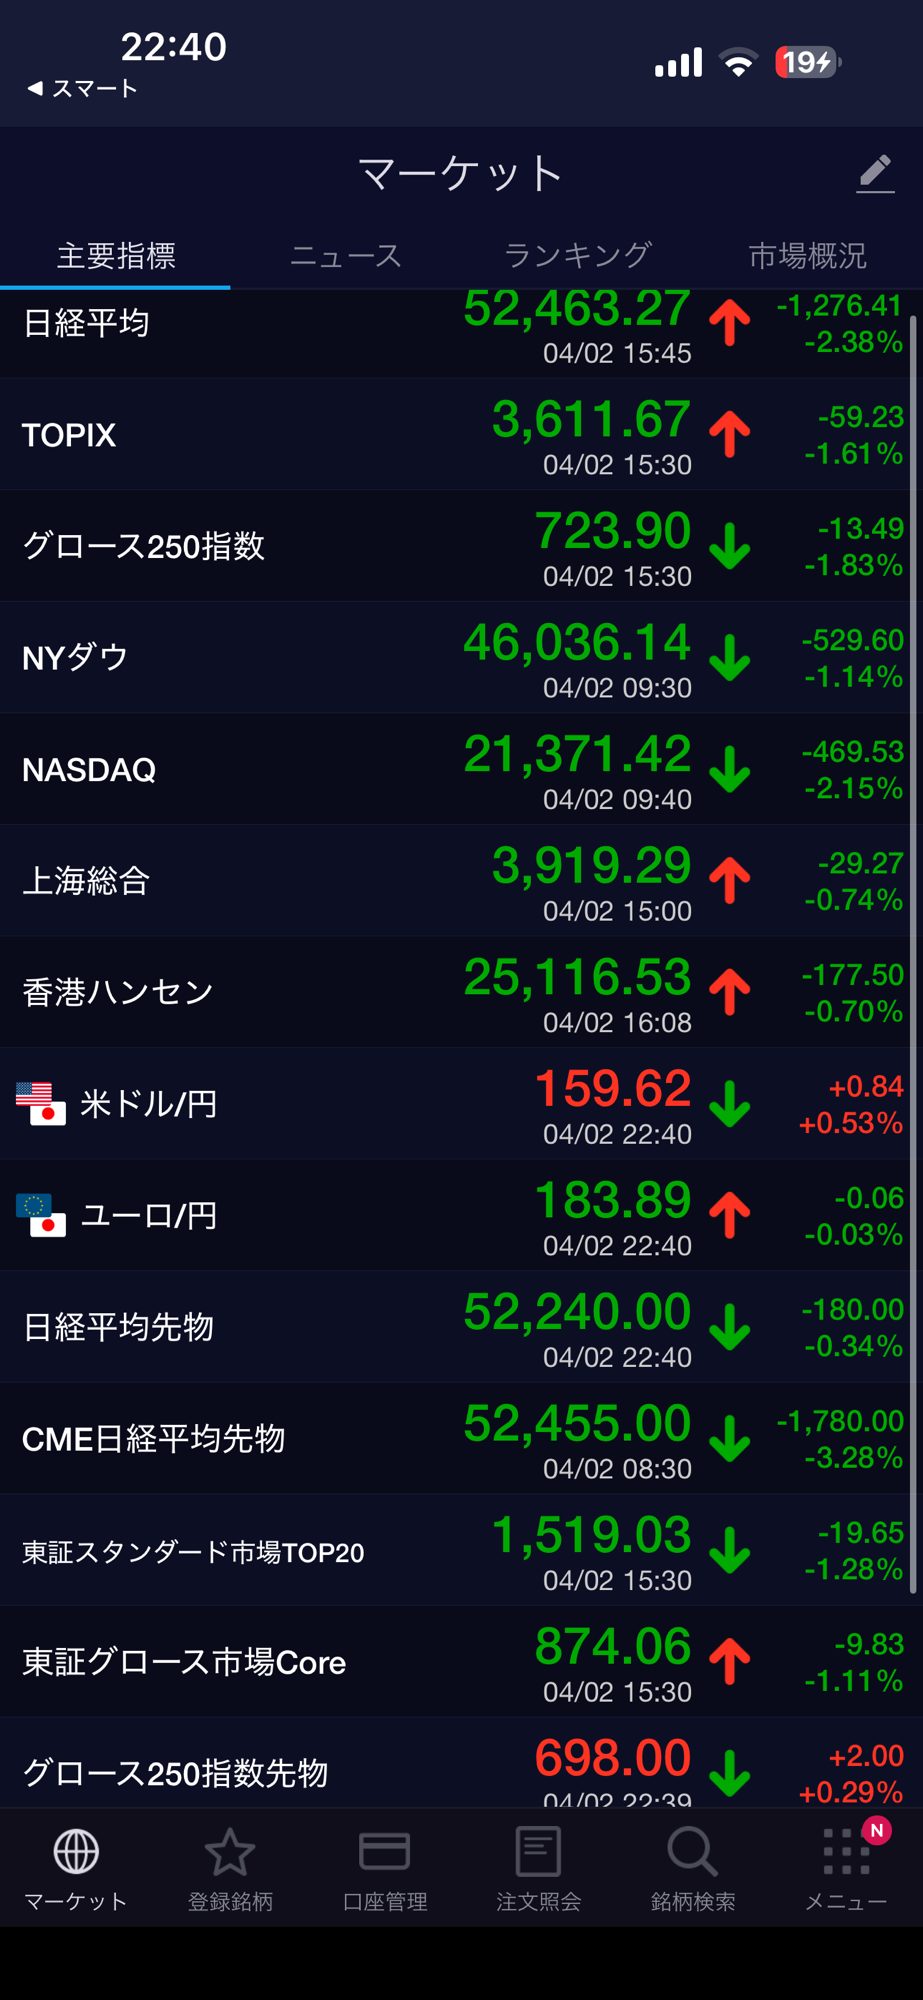Image resolution: width=923 pixels, height=2000 pixels.
Task: Open the メニュー grid icon
Action: pos(846,1852)
